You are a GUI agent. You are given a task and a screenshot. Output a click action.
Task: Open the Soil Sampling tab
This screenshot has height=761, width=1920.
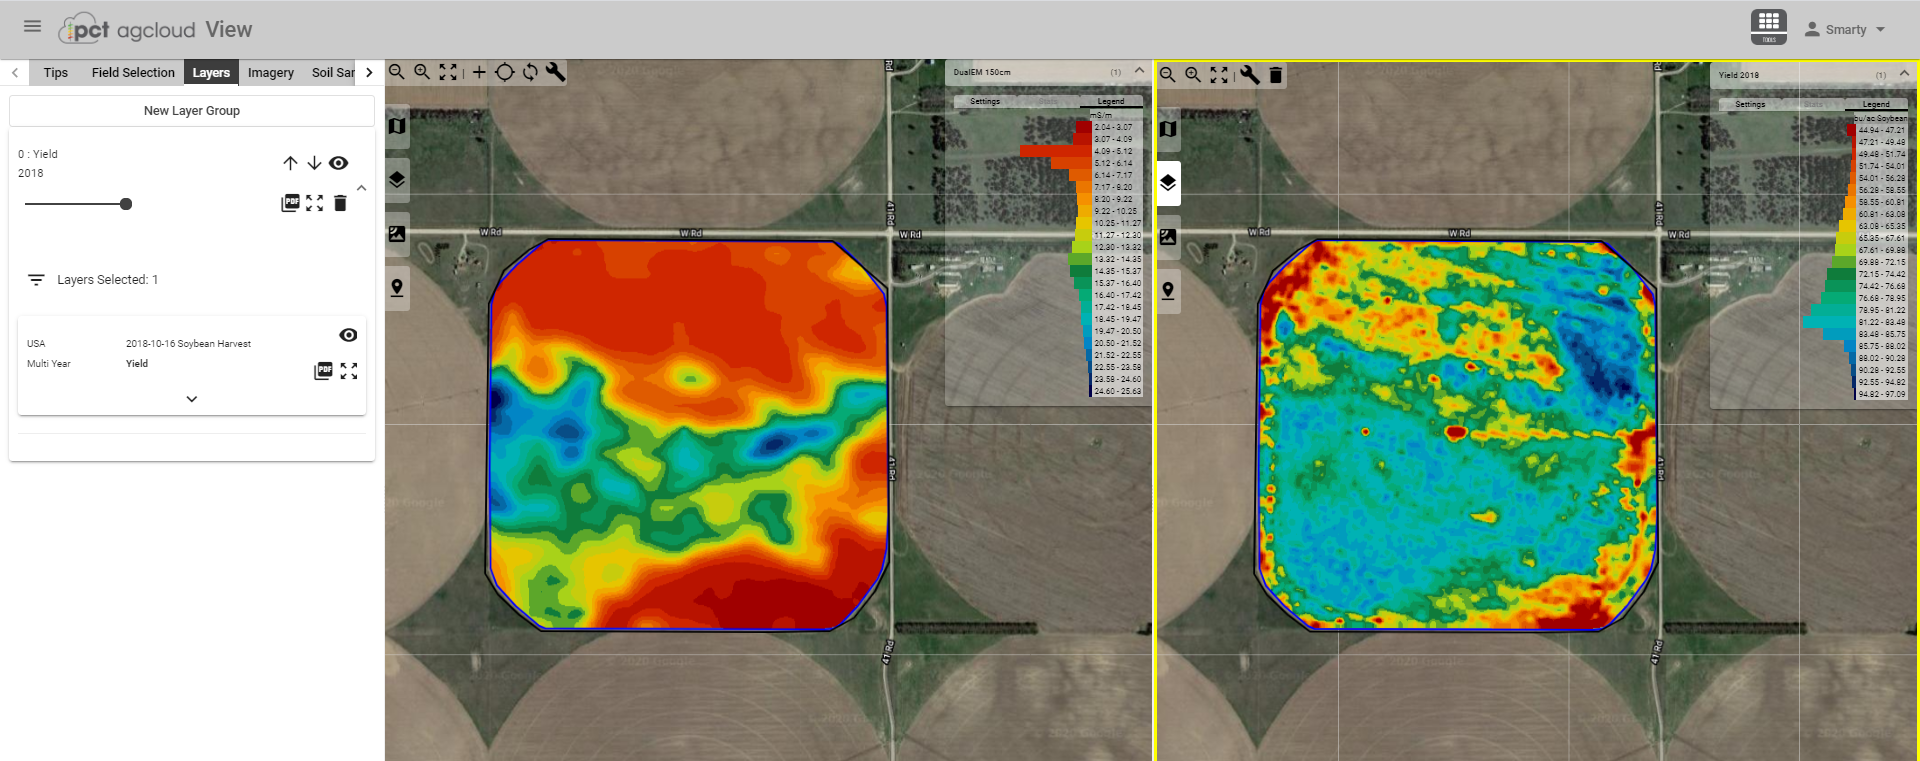tap(333, 72)
